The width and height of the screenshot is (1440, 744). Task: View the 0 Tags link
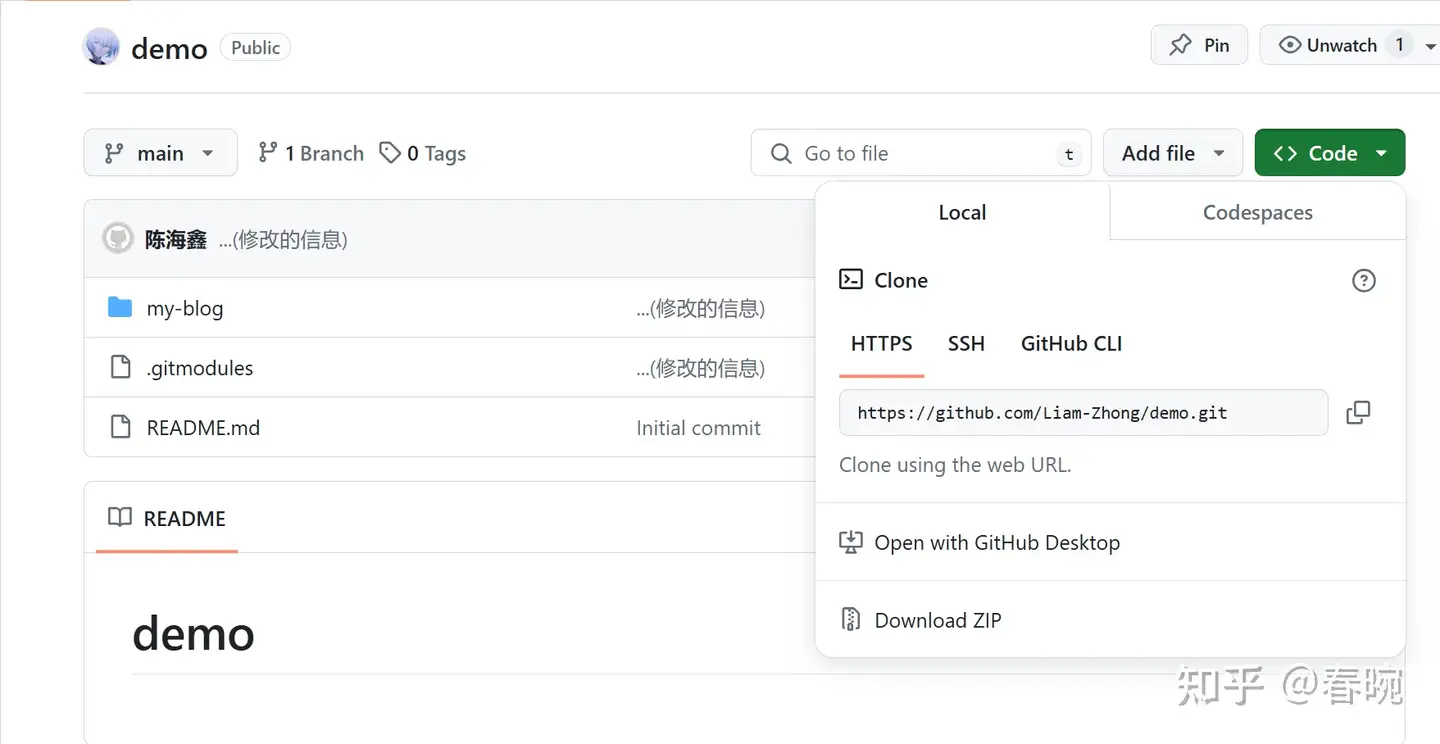coord(422,153)
